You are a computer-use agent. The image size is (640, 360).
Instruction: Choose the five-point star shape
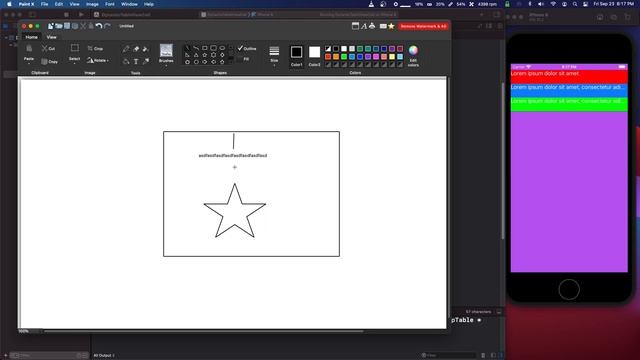(x=204, y=55)
